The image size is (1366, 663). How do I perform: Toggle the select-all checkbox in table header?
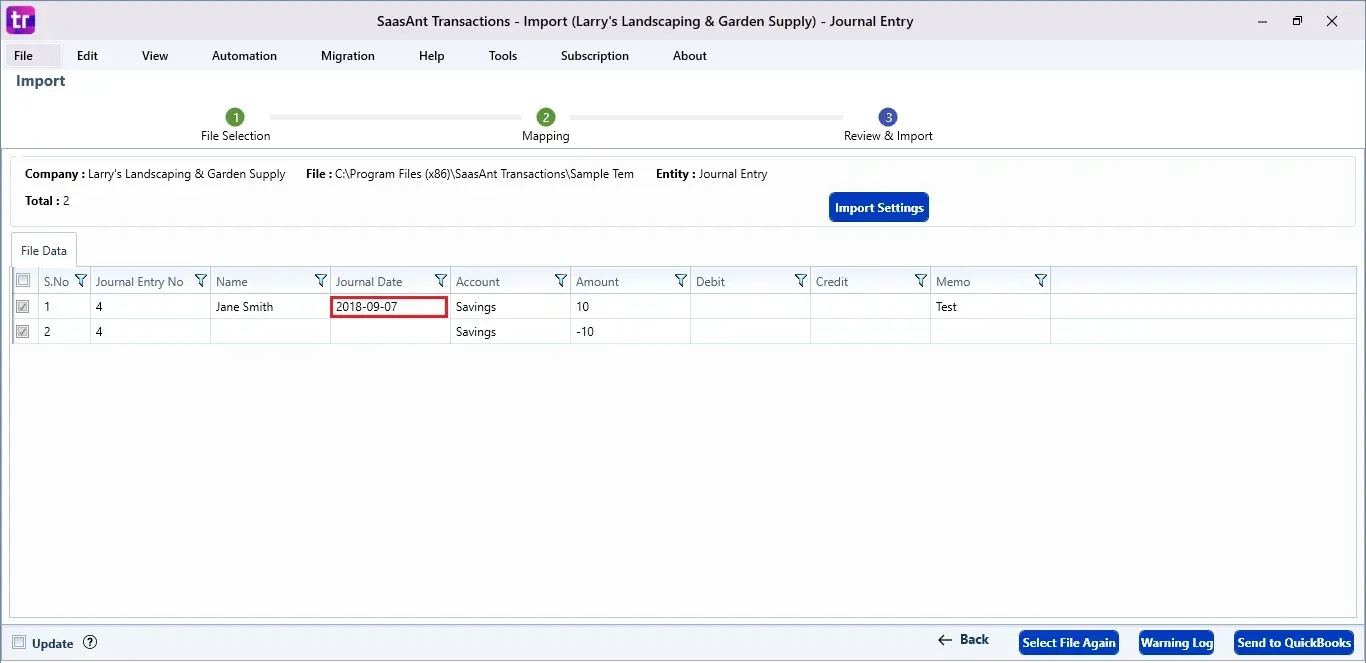point(23,281)
